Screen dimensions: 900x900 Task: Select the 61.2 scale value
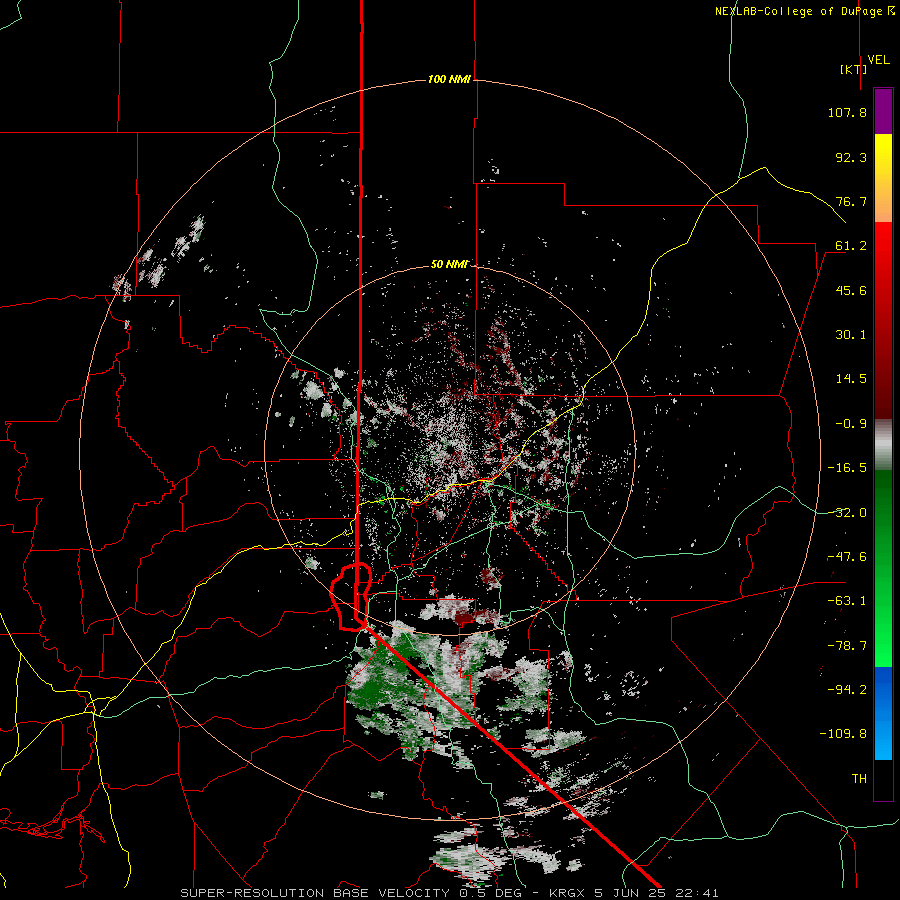click(851, 246)
